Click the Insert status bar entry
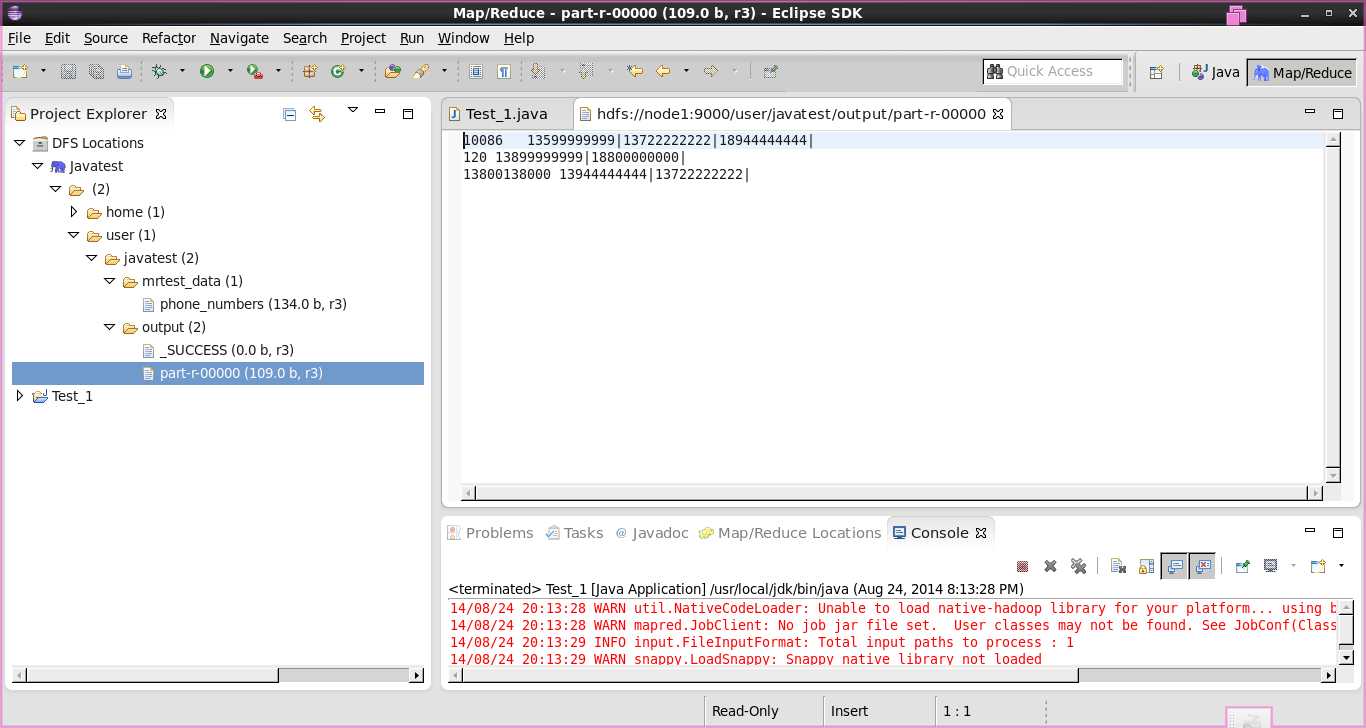 (850, 711)
